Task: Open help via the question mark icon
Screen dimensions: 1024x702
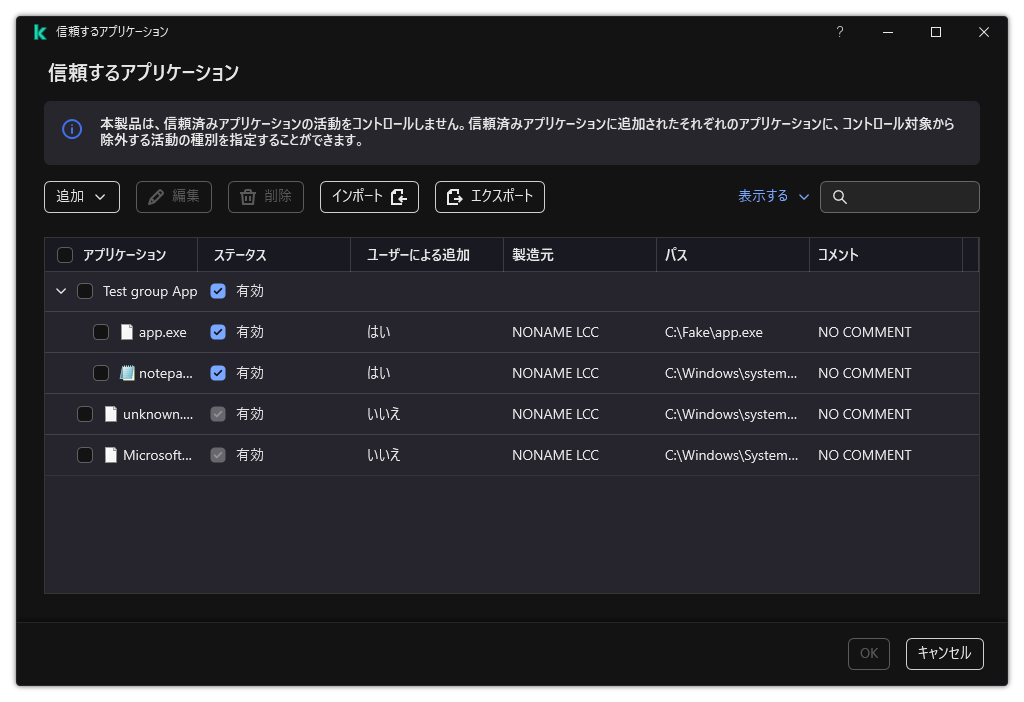Action: coord(839,31)
